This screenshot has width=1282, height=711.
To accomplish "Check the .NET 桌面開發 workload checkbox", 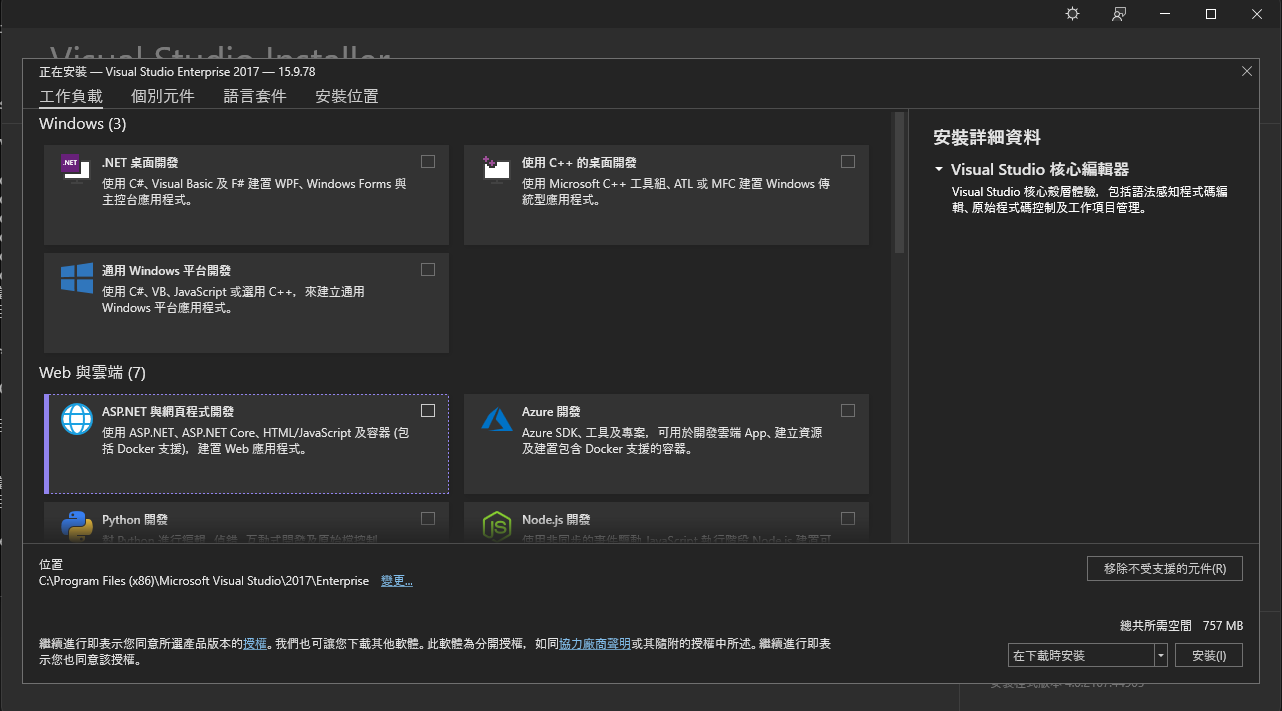I will (428, 161).
